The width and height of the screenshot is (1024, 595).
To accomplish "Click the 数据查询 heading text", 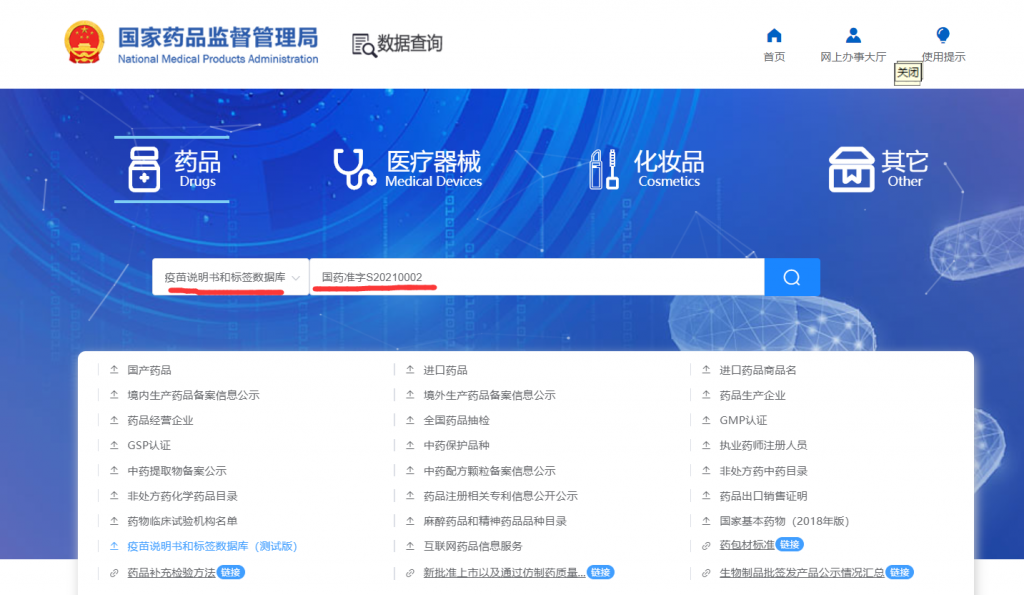I will click(x=409, y=43).
